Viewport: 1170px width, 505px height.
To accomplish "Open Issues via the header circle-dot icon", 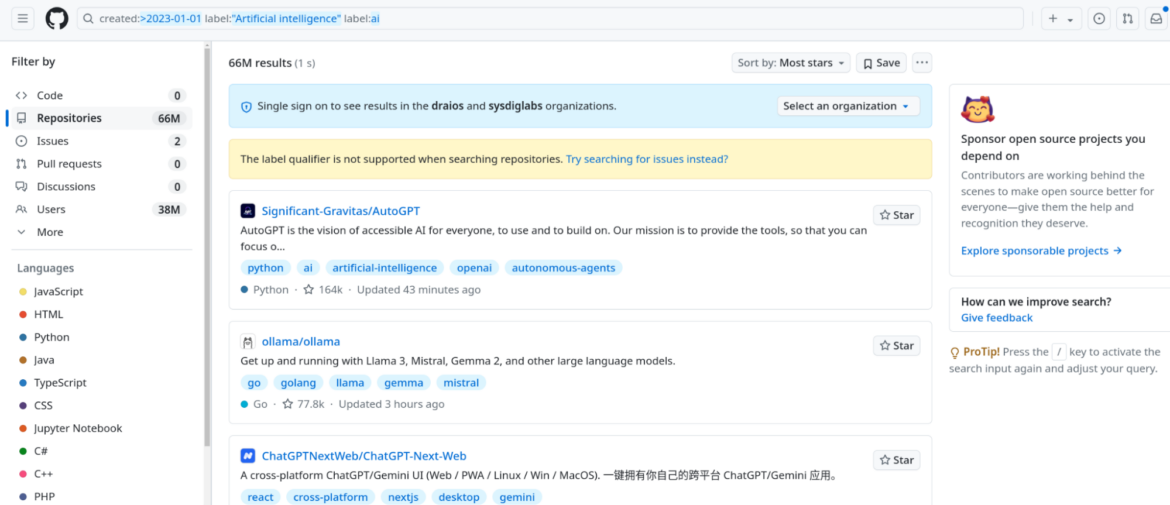I will click(x=1098, y=19).
